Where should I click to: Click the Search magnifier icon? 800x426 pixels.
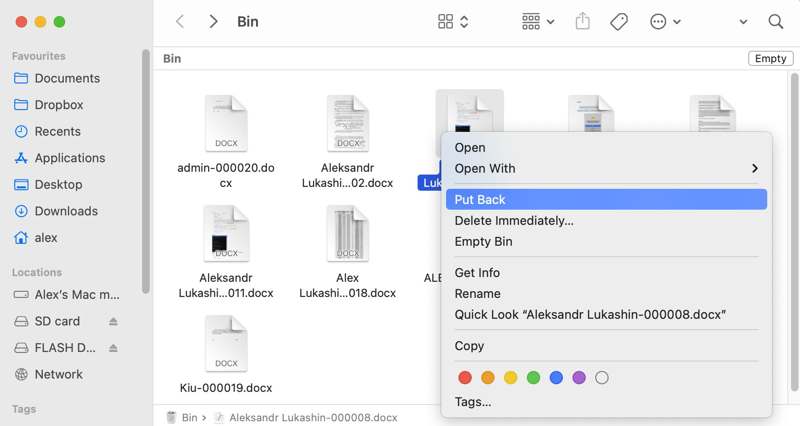776,21
